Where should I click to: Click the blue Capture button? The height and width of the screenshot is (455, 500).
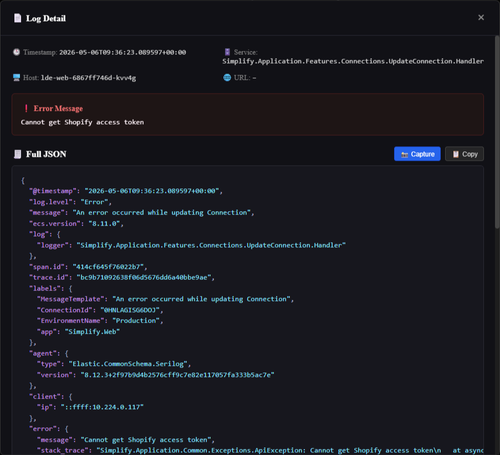click(x=417, y=154)
